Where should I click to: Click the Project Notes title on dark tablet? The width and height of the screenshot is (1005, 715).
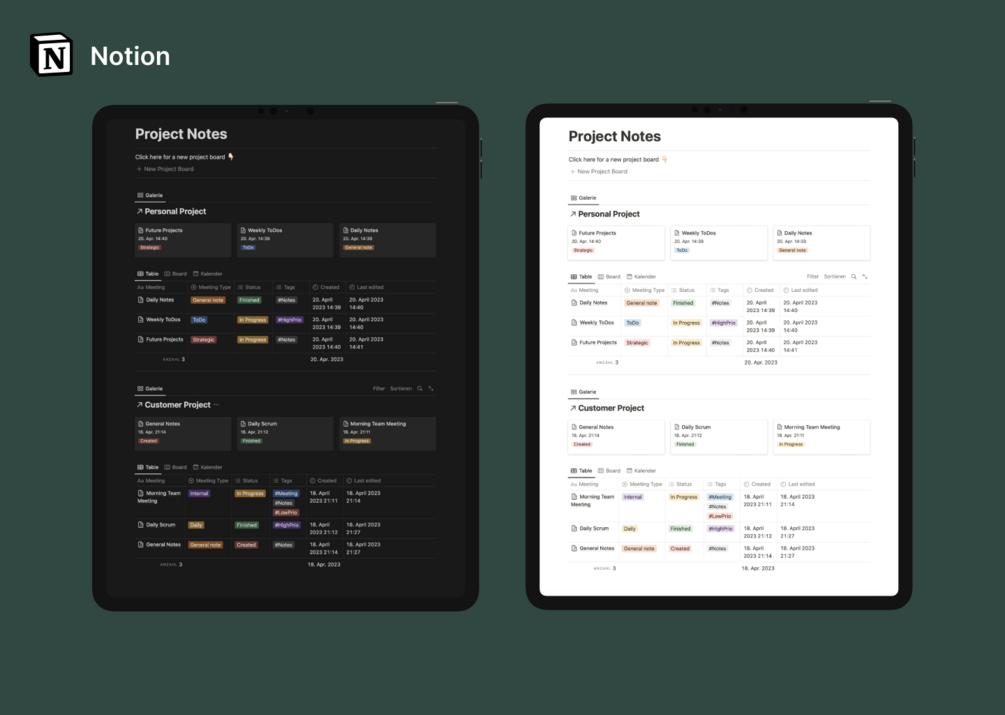click(x=181, y=133)
